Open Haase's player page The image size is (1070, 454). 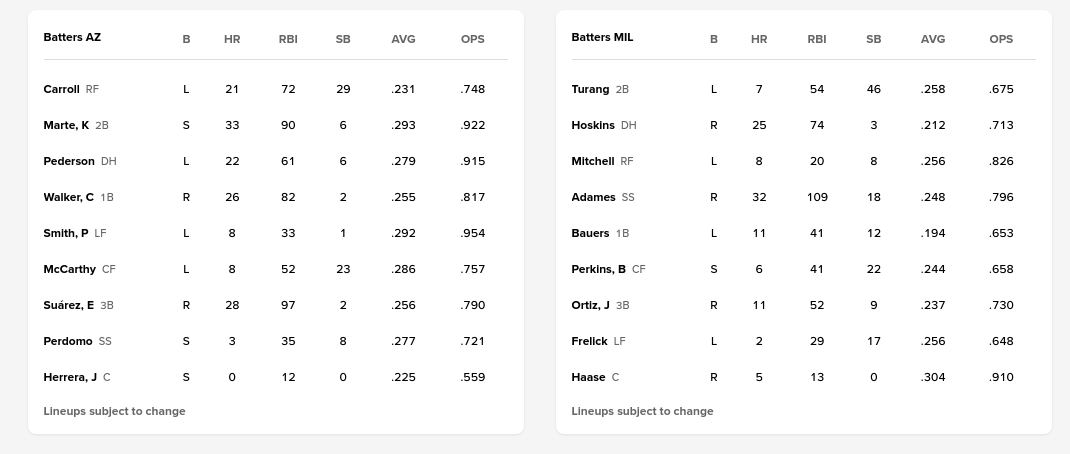[x=588, y=377]
